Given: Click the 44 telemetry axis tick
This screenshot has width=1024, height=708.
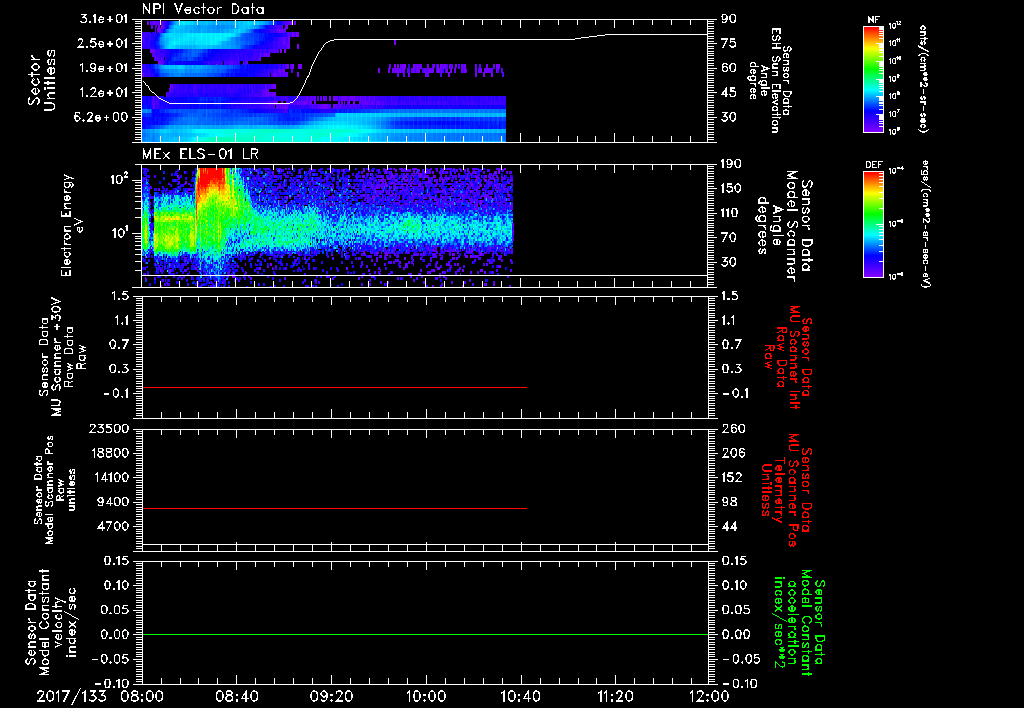Looking at the screenshot, I should (x=729, y=526).
